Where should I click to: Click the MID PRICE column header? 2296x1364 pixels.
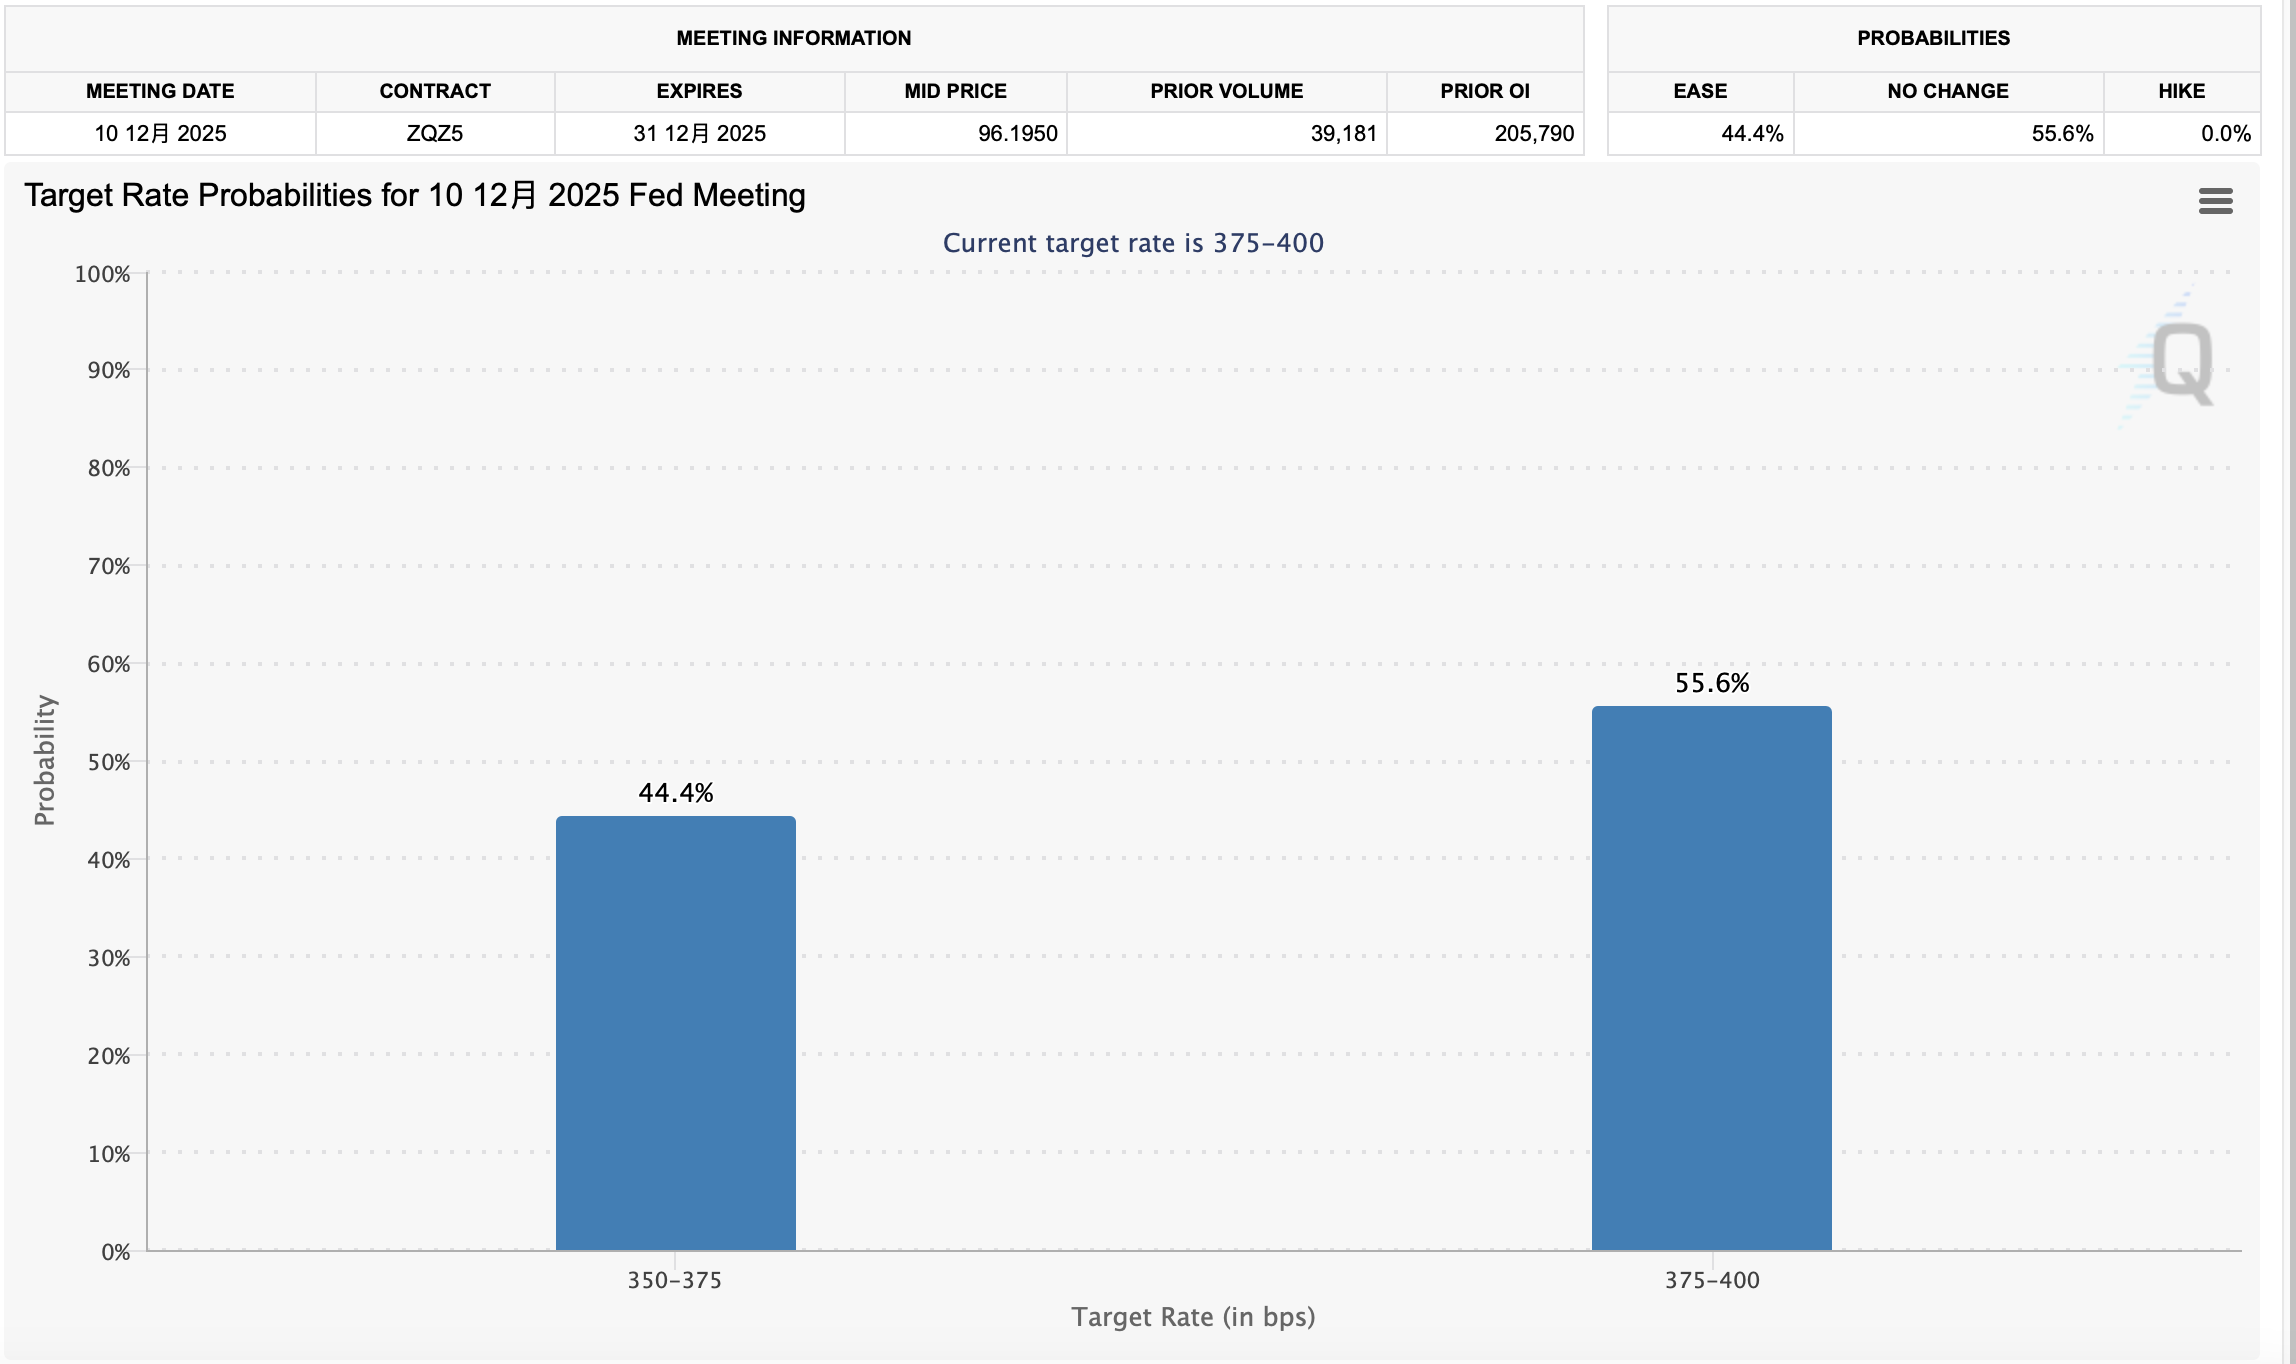(x=955, y=91)
